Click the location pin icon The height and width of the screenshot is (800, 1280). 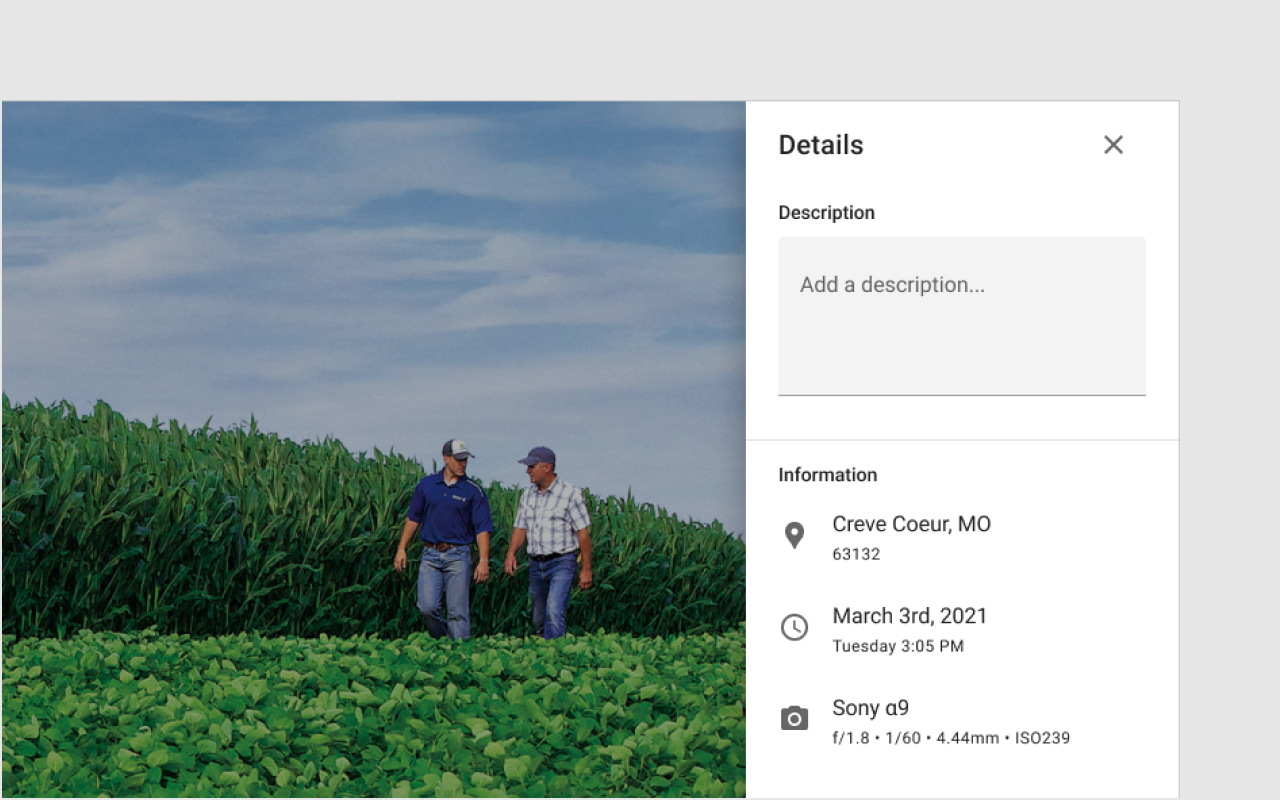[x=794, y=536]
